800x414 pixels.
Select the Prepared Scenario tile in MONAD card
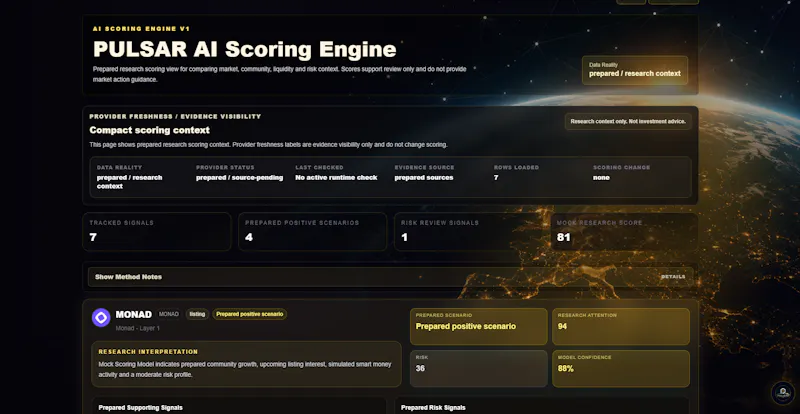479,327
